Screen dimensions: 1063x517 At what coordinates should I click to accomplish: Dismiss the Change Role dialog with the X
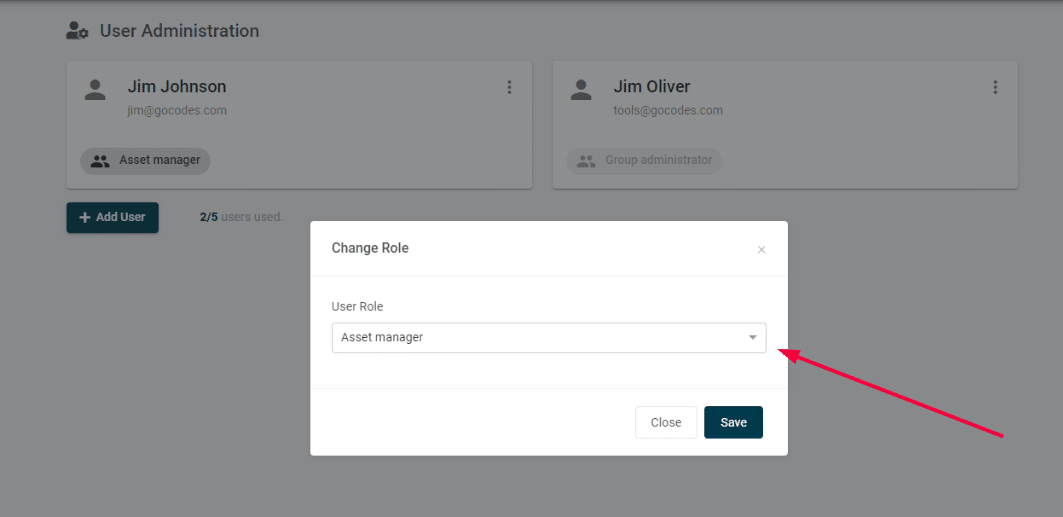pos(761,250)
